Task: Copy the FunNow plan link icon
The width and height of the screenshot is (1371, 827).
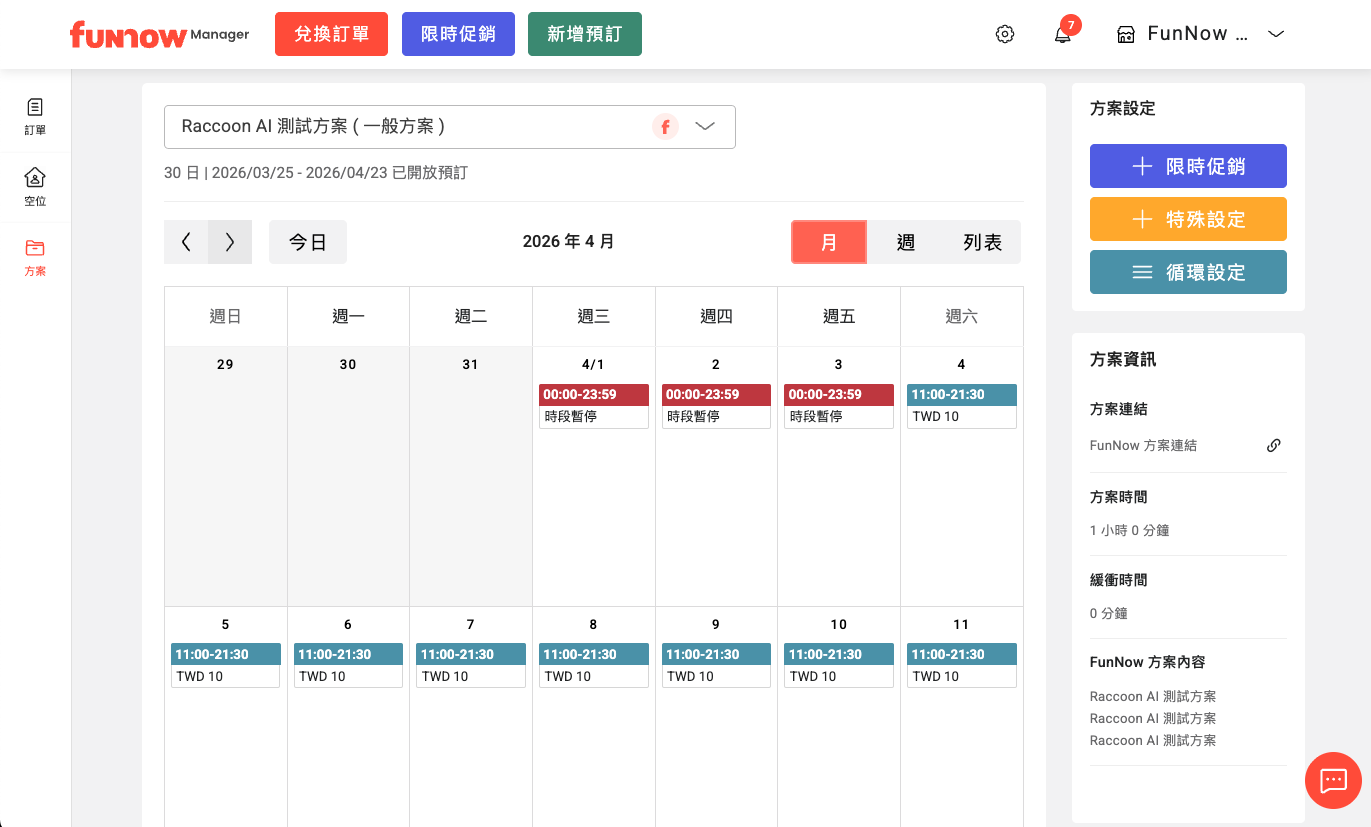Action: (1273, 446)
